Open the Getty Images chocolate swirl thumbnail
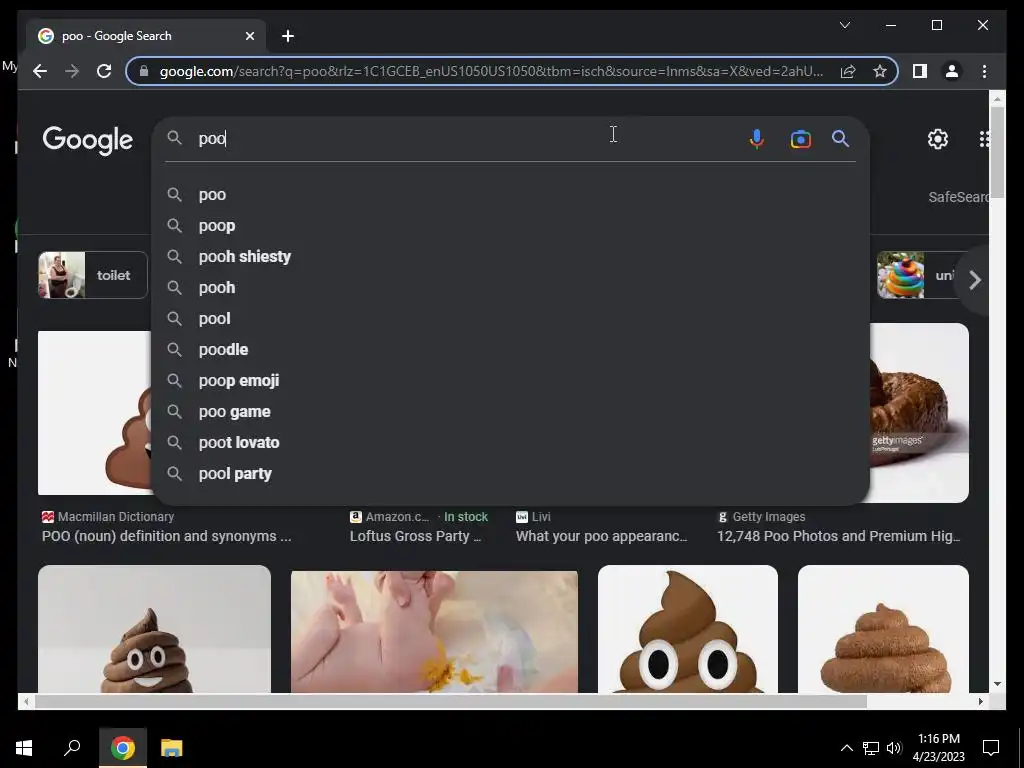 [x=920, y=413]
